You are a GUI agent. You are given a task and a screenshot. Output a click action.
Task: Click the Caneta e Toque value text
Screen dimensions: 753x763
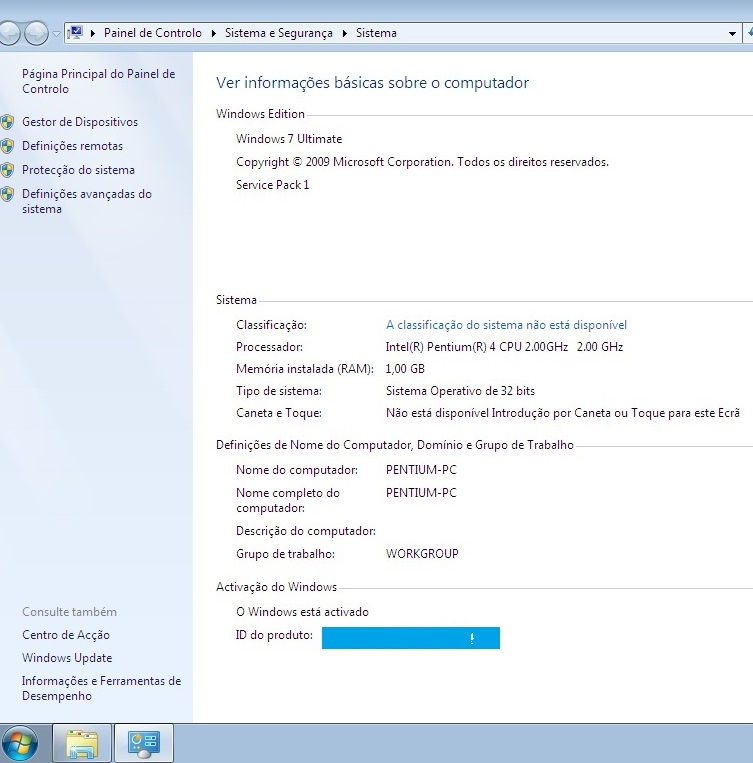pyautogui.click(x=563, y=413)
